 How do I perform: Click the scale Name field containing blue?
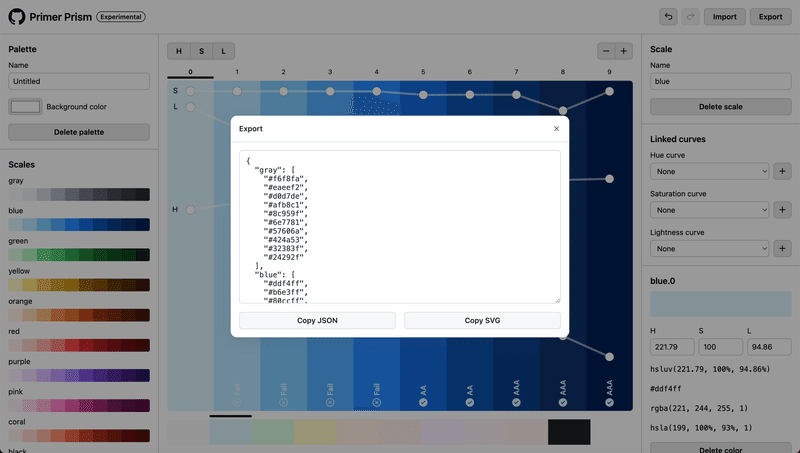[x=720, y=81]
